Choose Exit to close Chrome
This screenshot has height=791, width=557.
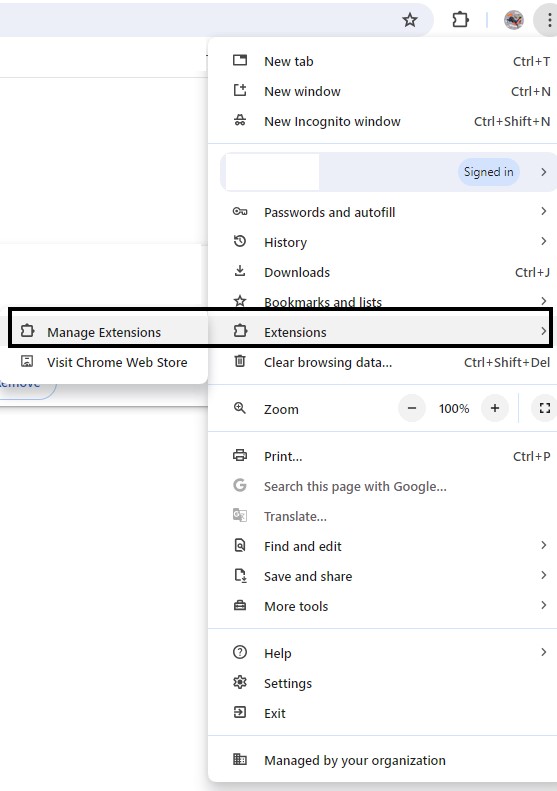(382, 713)
